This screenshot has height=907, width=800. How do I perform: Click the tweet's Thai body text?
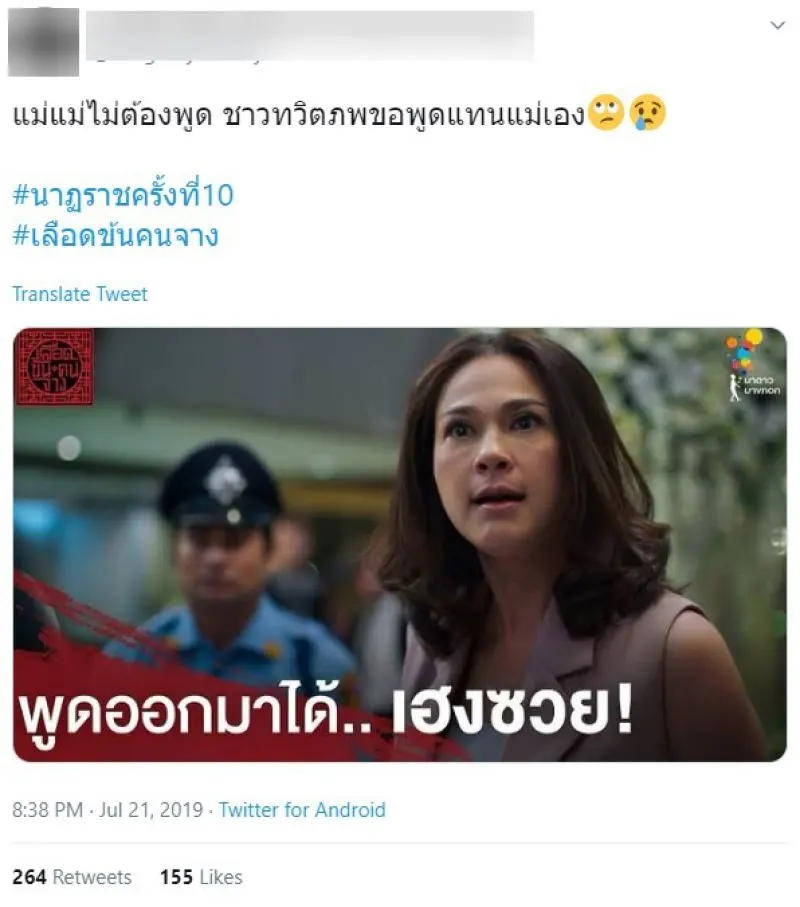298,115
